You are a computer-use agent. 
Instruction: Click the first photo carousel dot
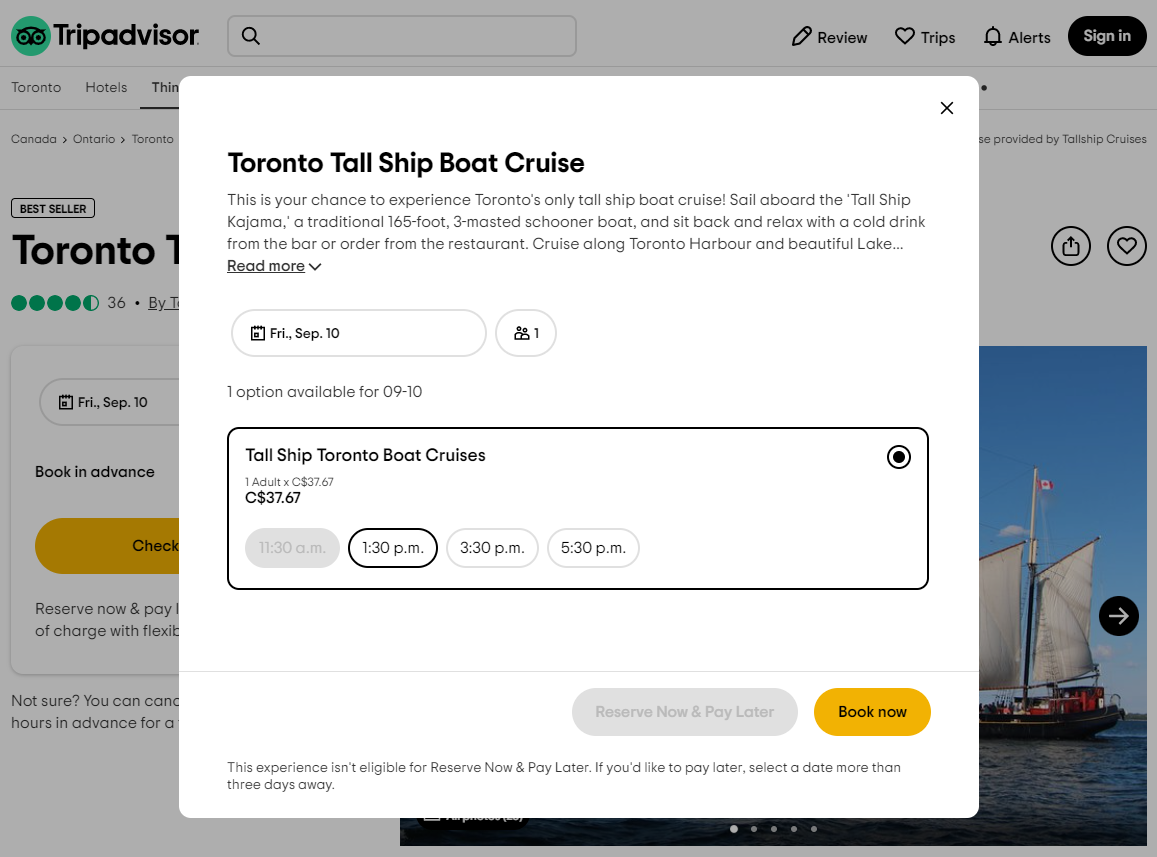(733, 829)
